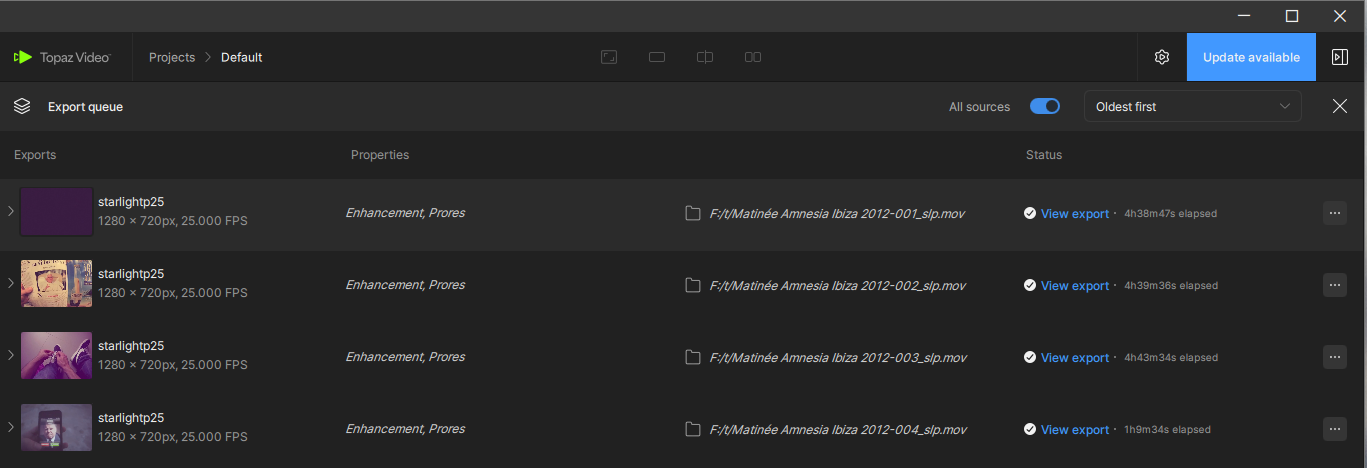This screenshot has height=468, width=1367.
Task: Select the single view layout icon
Action: tap(657, 57)
